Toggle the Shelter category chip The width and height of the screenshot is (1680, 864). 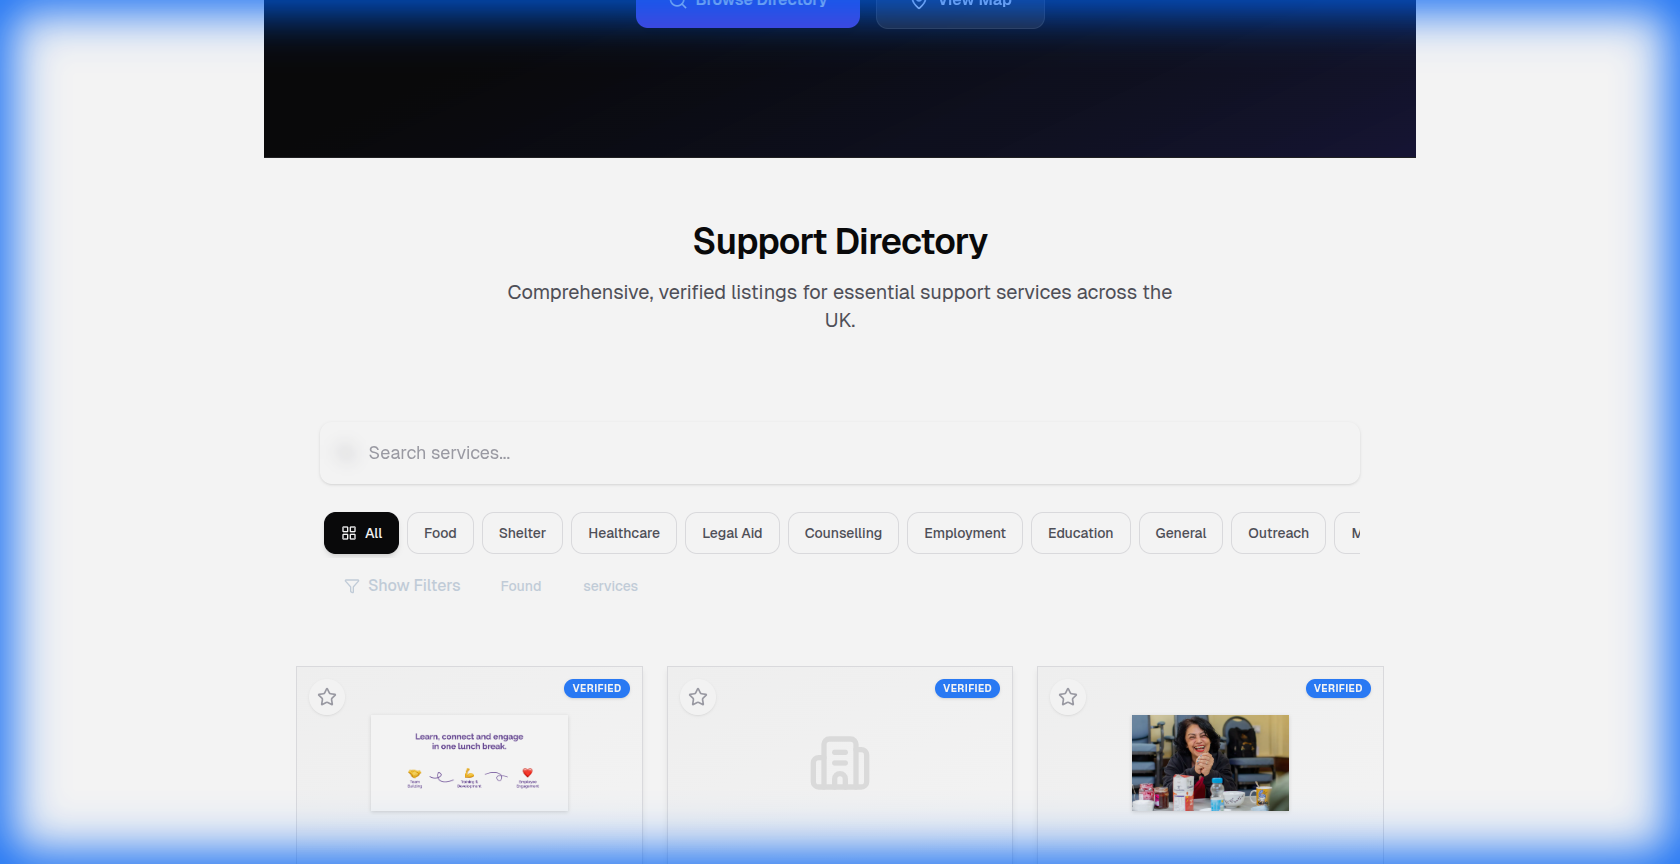(522, 533)
